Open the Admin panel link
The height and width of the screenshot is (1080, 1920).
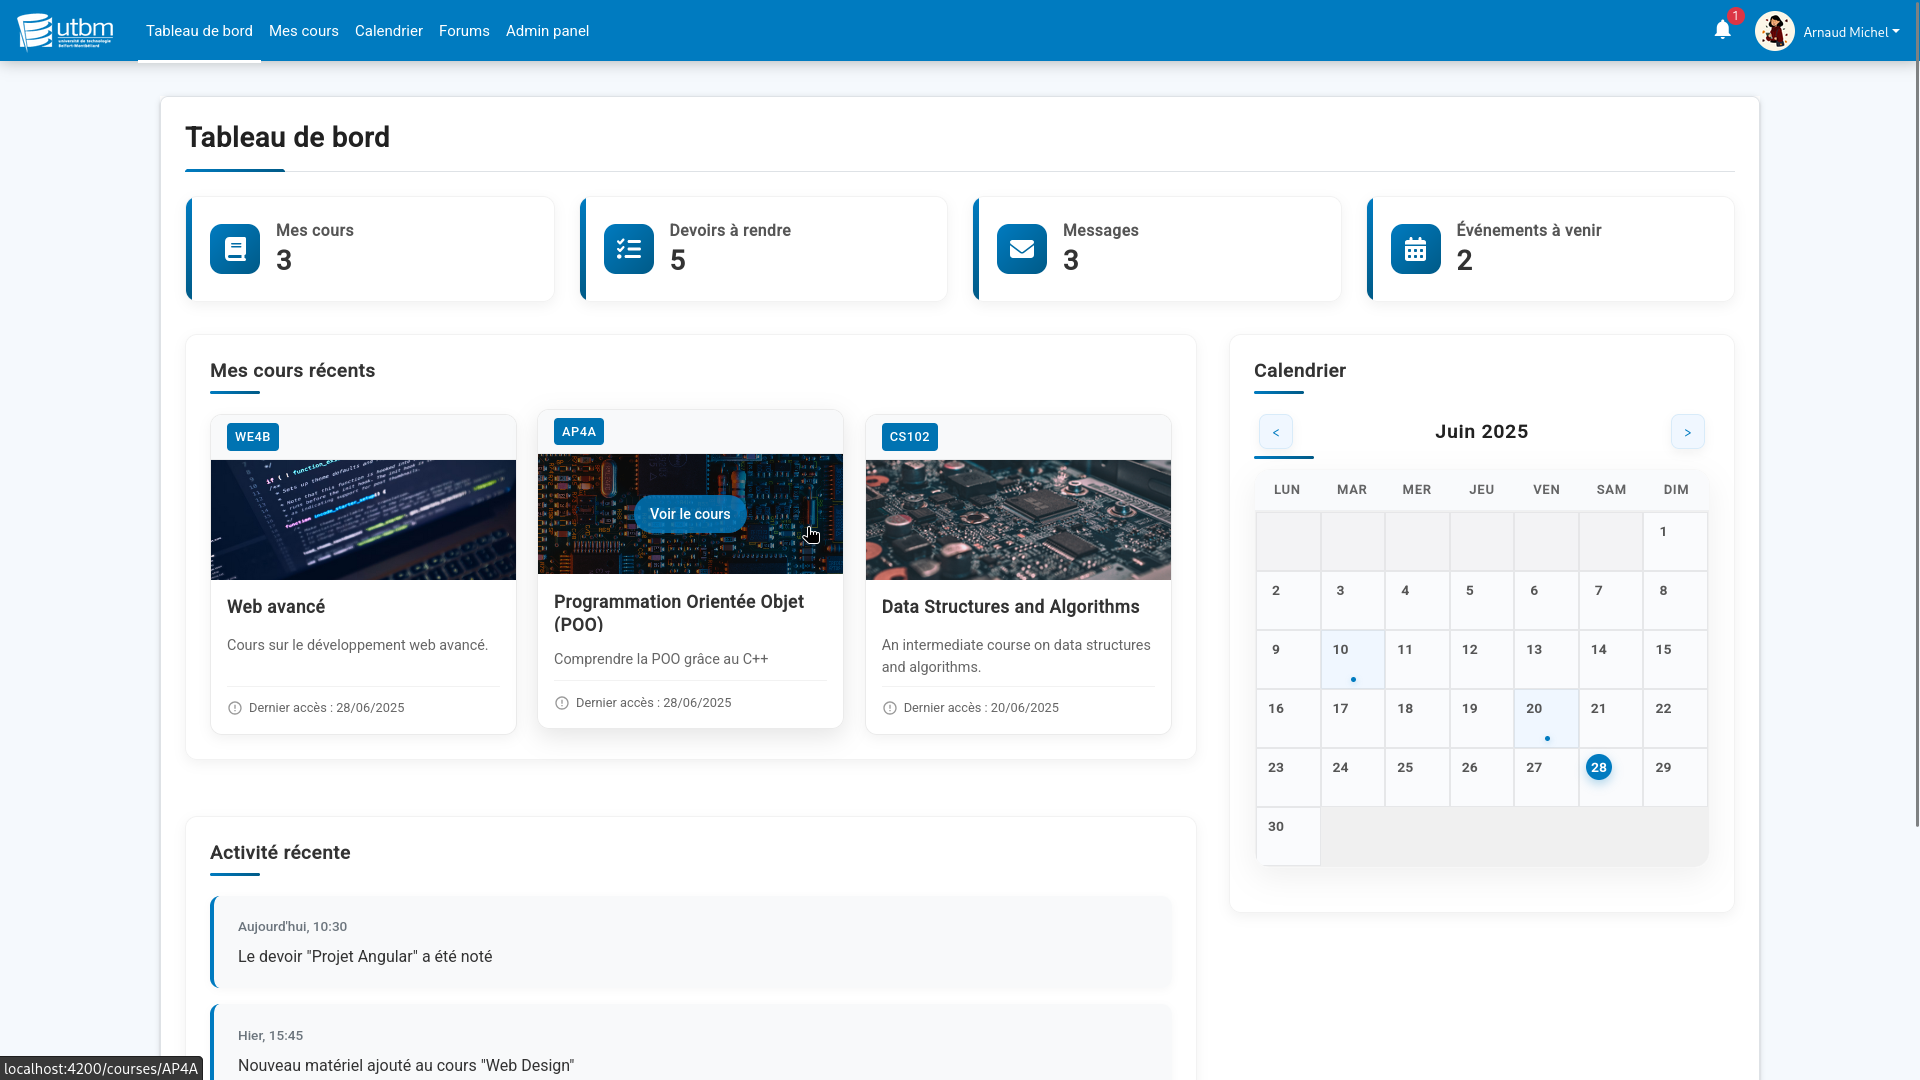coord(547,31)
